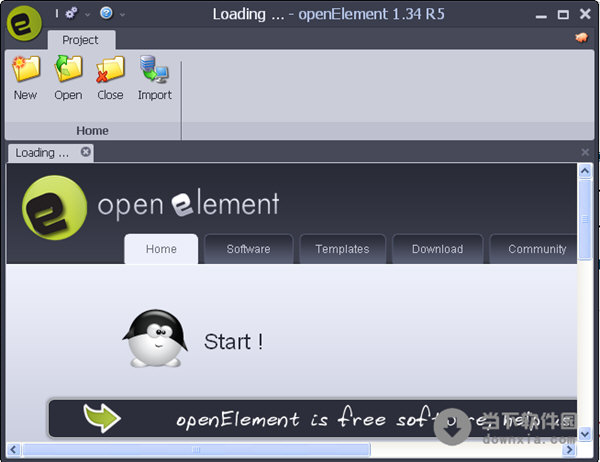
Task: Click the vertical scrollbar thumb
Action: point(585,219)
